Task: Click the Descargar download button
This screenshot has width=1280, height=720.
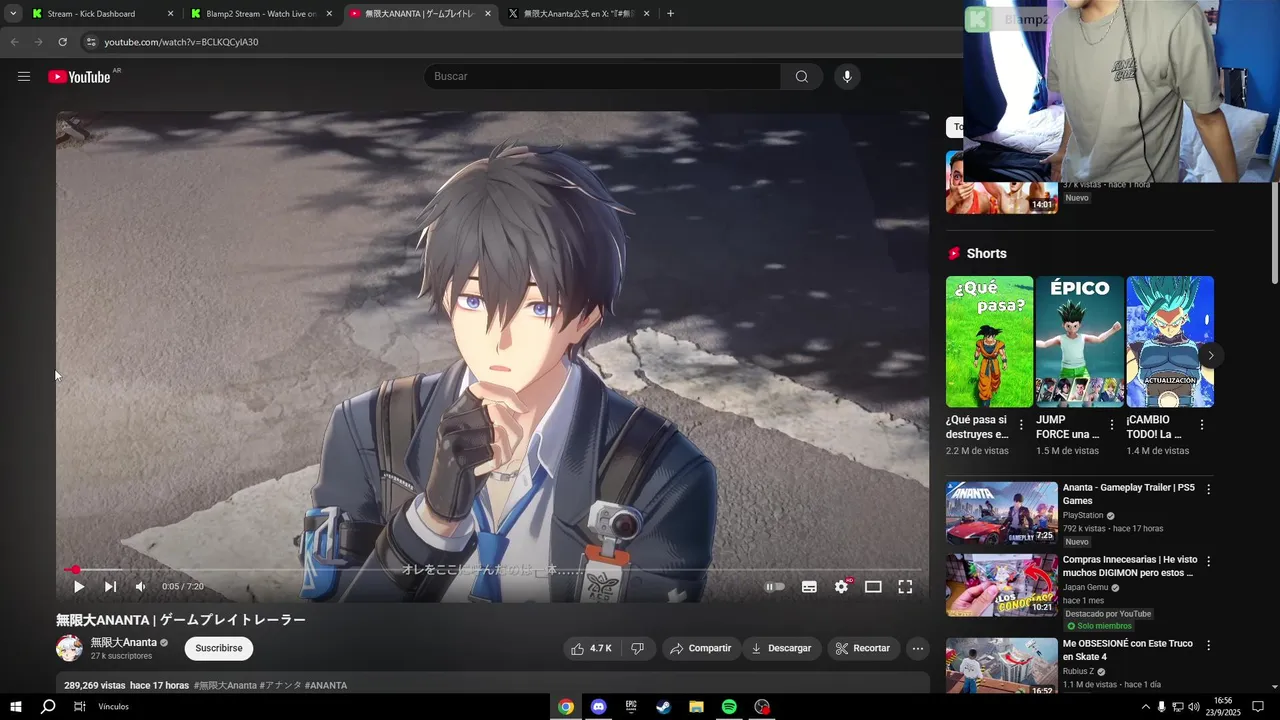Action: (782, 648)
